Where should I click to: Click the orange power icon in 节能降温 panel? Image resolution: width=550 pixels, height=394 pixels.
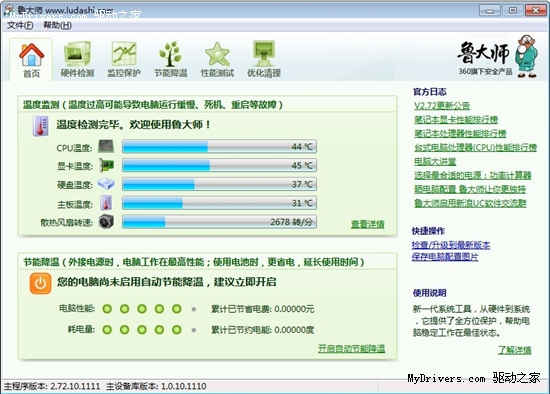[40, 283]
